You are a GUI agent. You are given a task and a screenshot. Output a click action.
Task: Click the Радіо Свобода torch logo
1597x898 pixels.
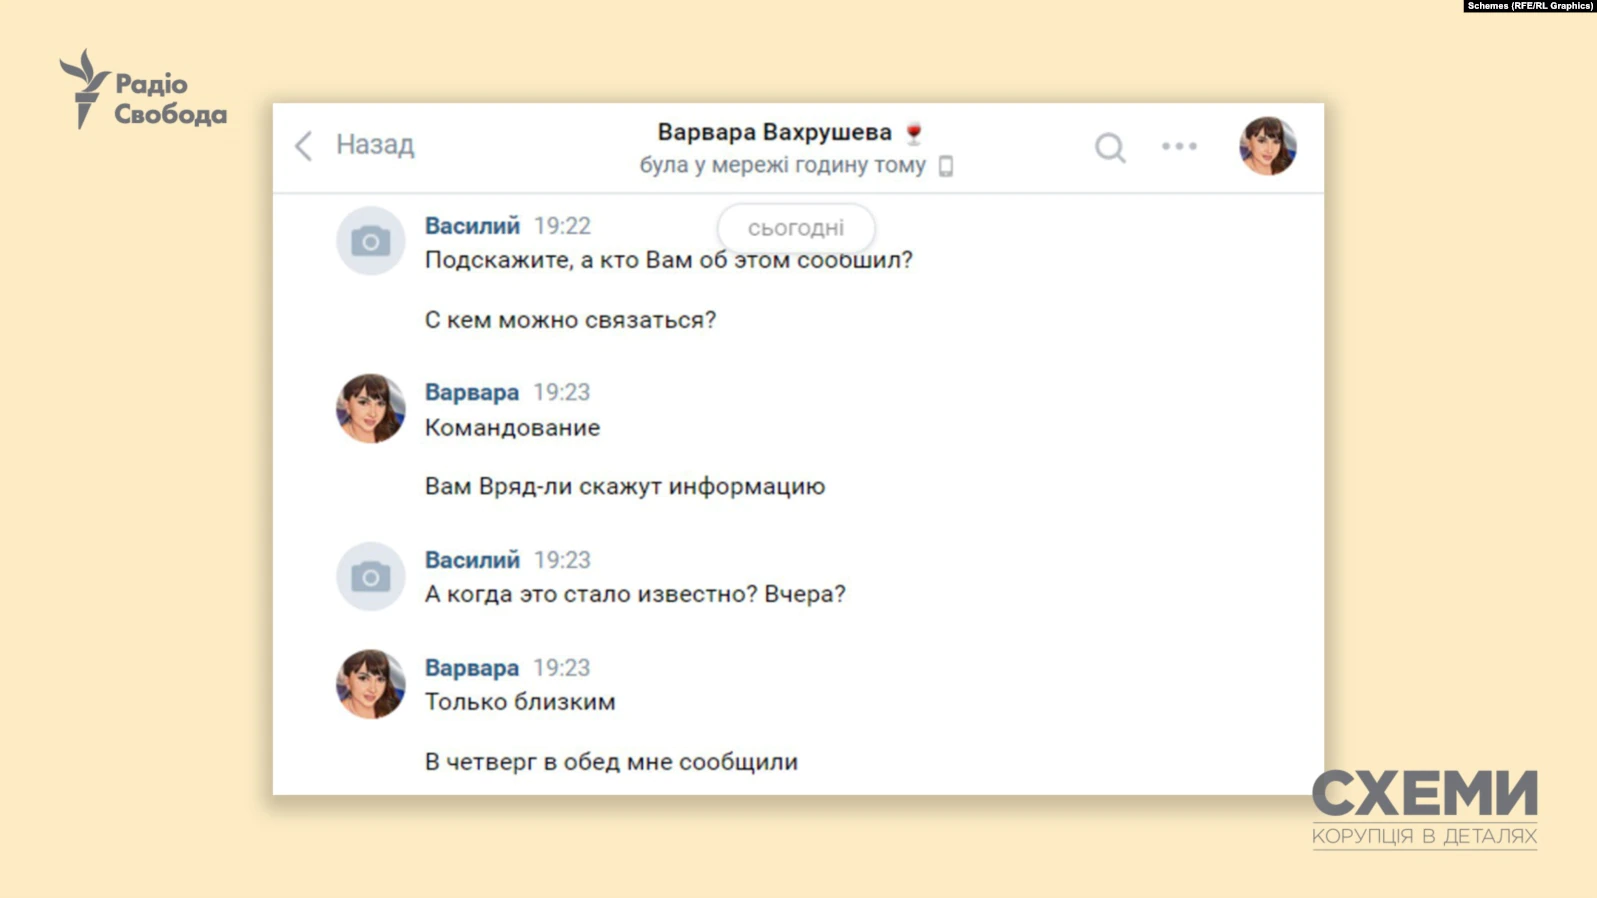tap(85, 88)
